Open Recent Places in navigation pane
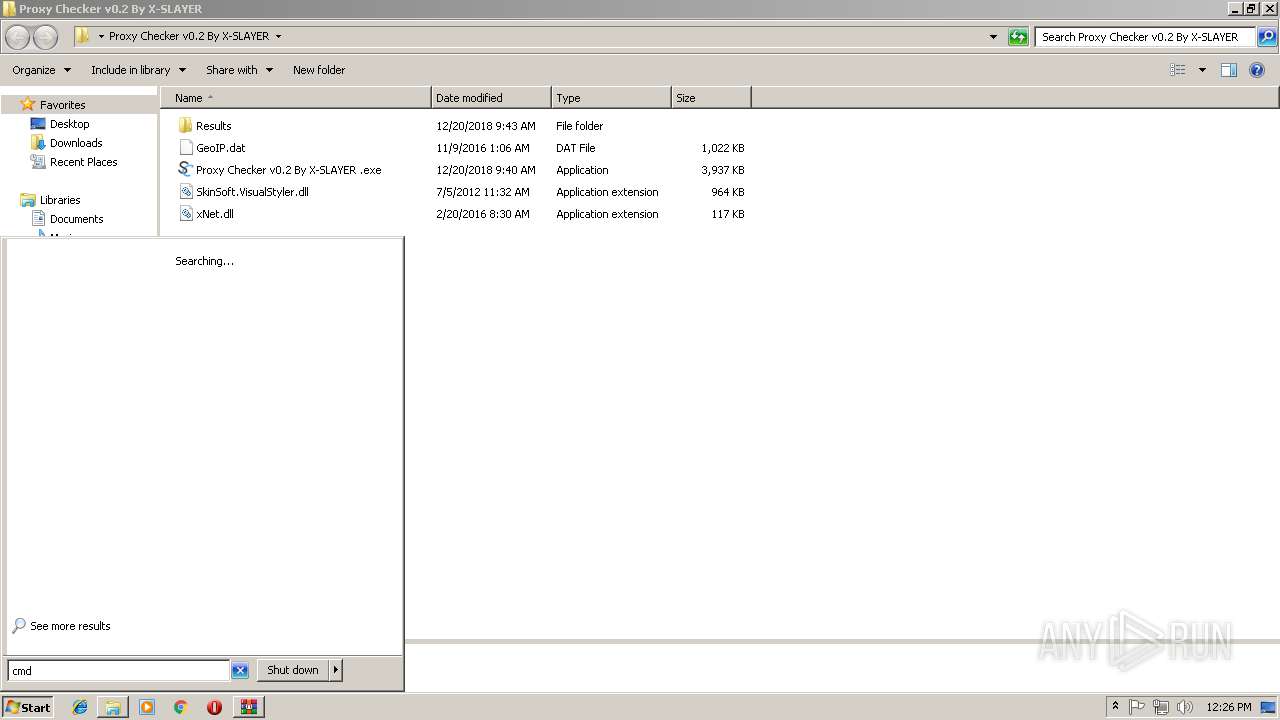 (x=83, y=162)
